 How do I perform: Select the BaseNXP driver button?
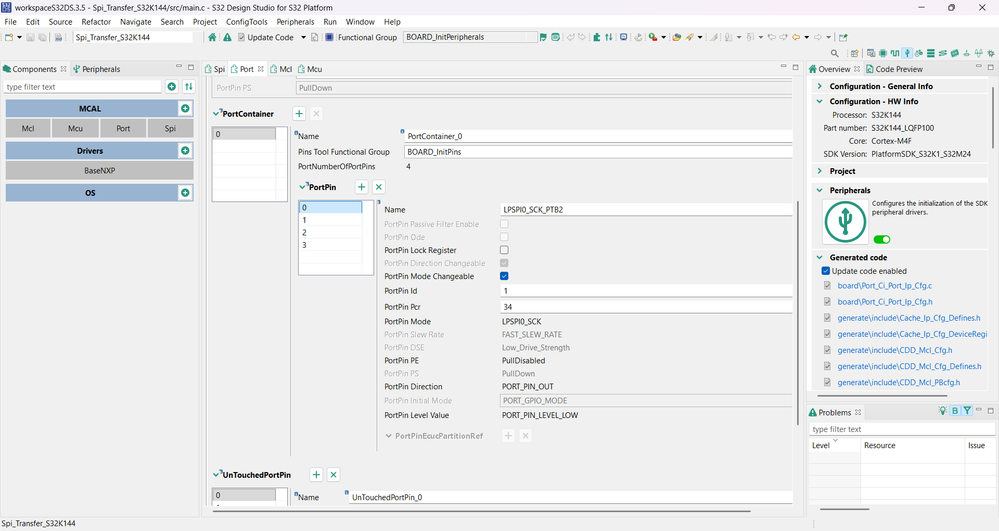(99, 170)
